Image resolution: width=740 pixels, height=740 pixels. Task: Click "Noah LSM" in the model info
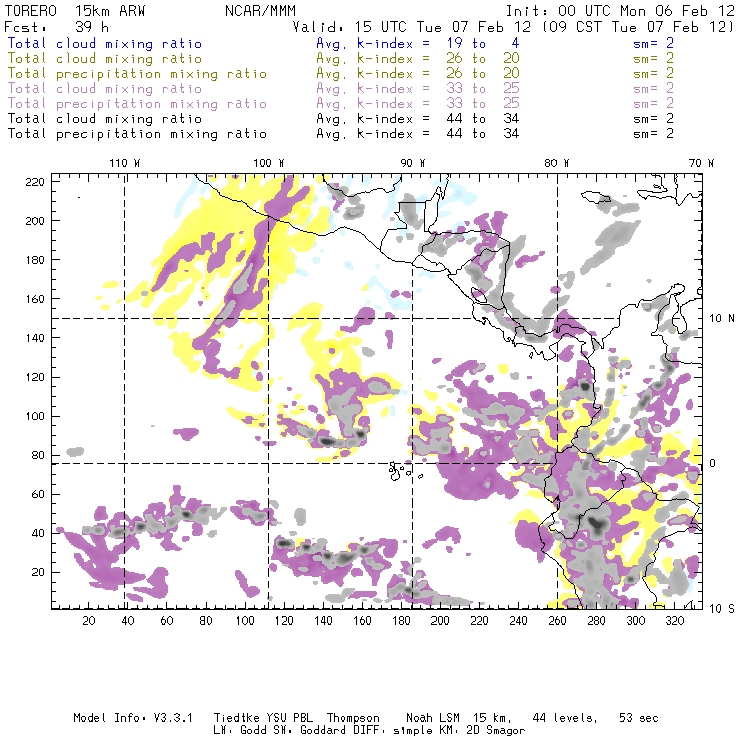coord(432,718)
